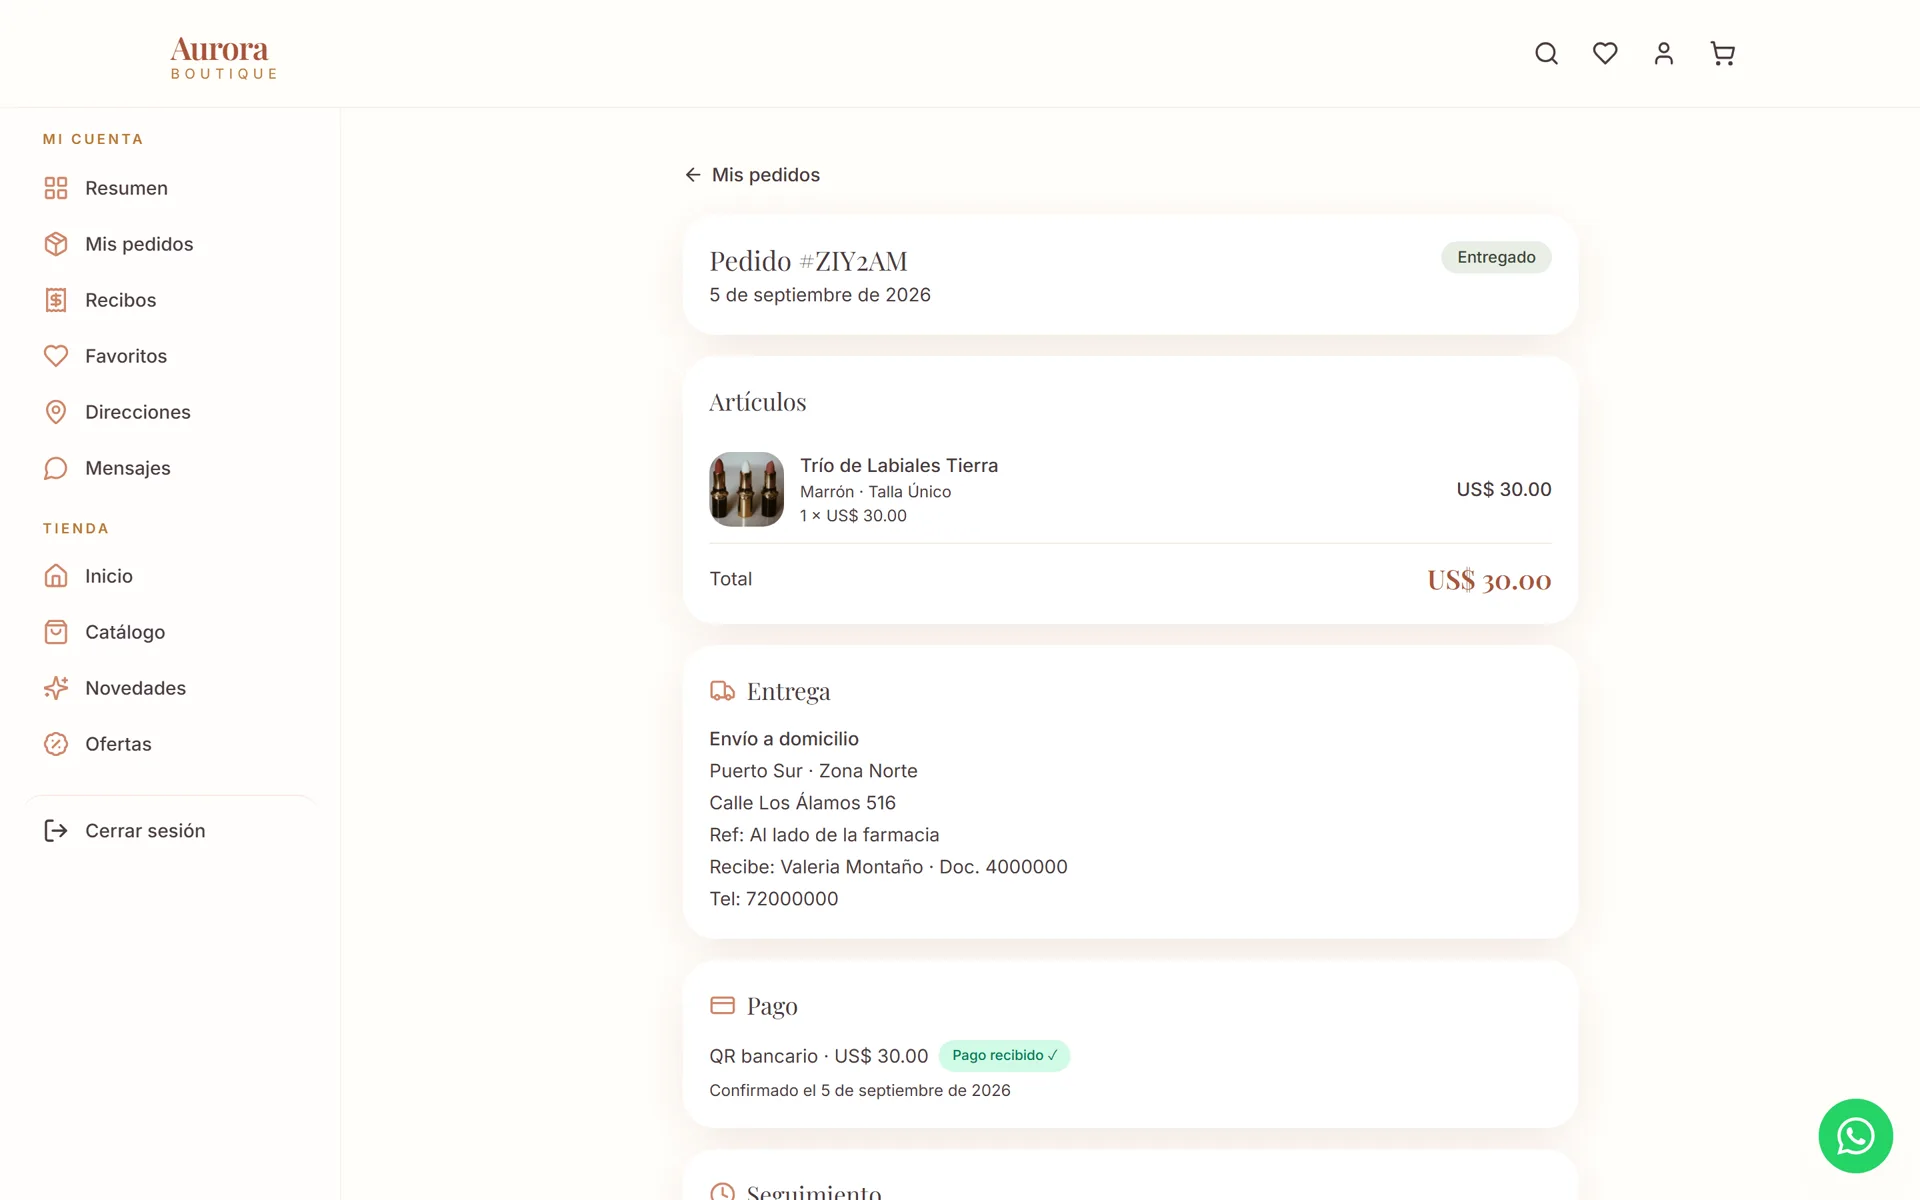Click the Pago recibido badge
This screenshot has width=1920, height=1200.
(x=1004, y=1056)
